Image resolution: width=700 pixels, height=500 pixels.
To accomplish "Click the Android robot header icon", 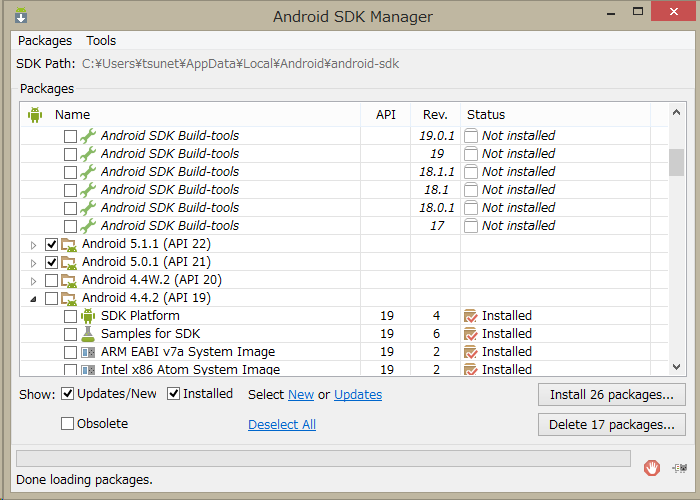I will (x=35, y=115).
